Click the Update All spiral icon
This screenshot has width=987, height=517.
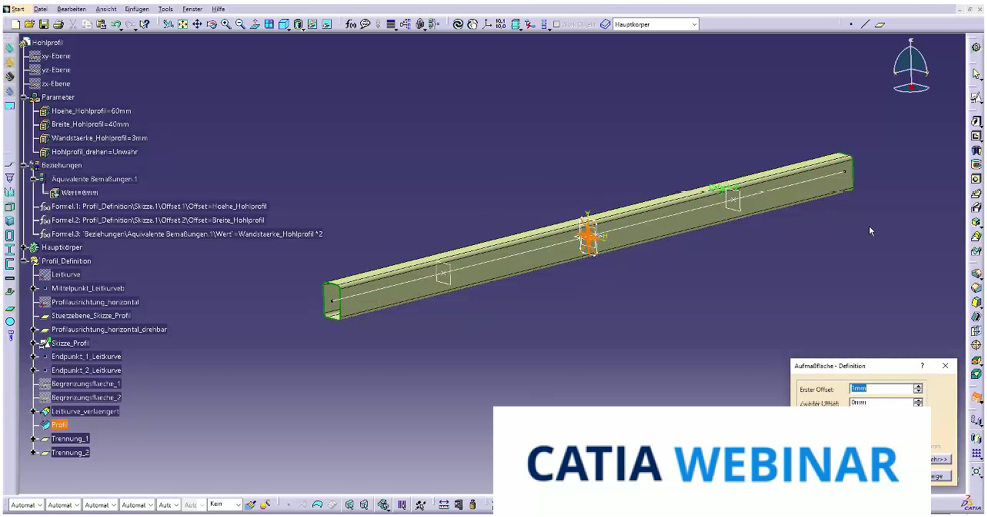tap(458, 25)
